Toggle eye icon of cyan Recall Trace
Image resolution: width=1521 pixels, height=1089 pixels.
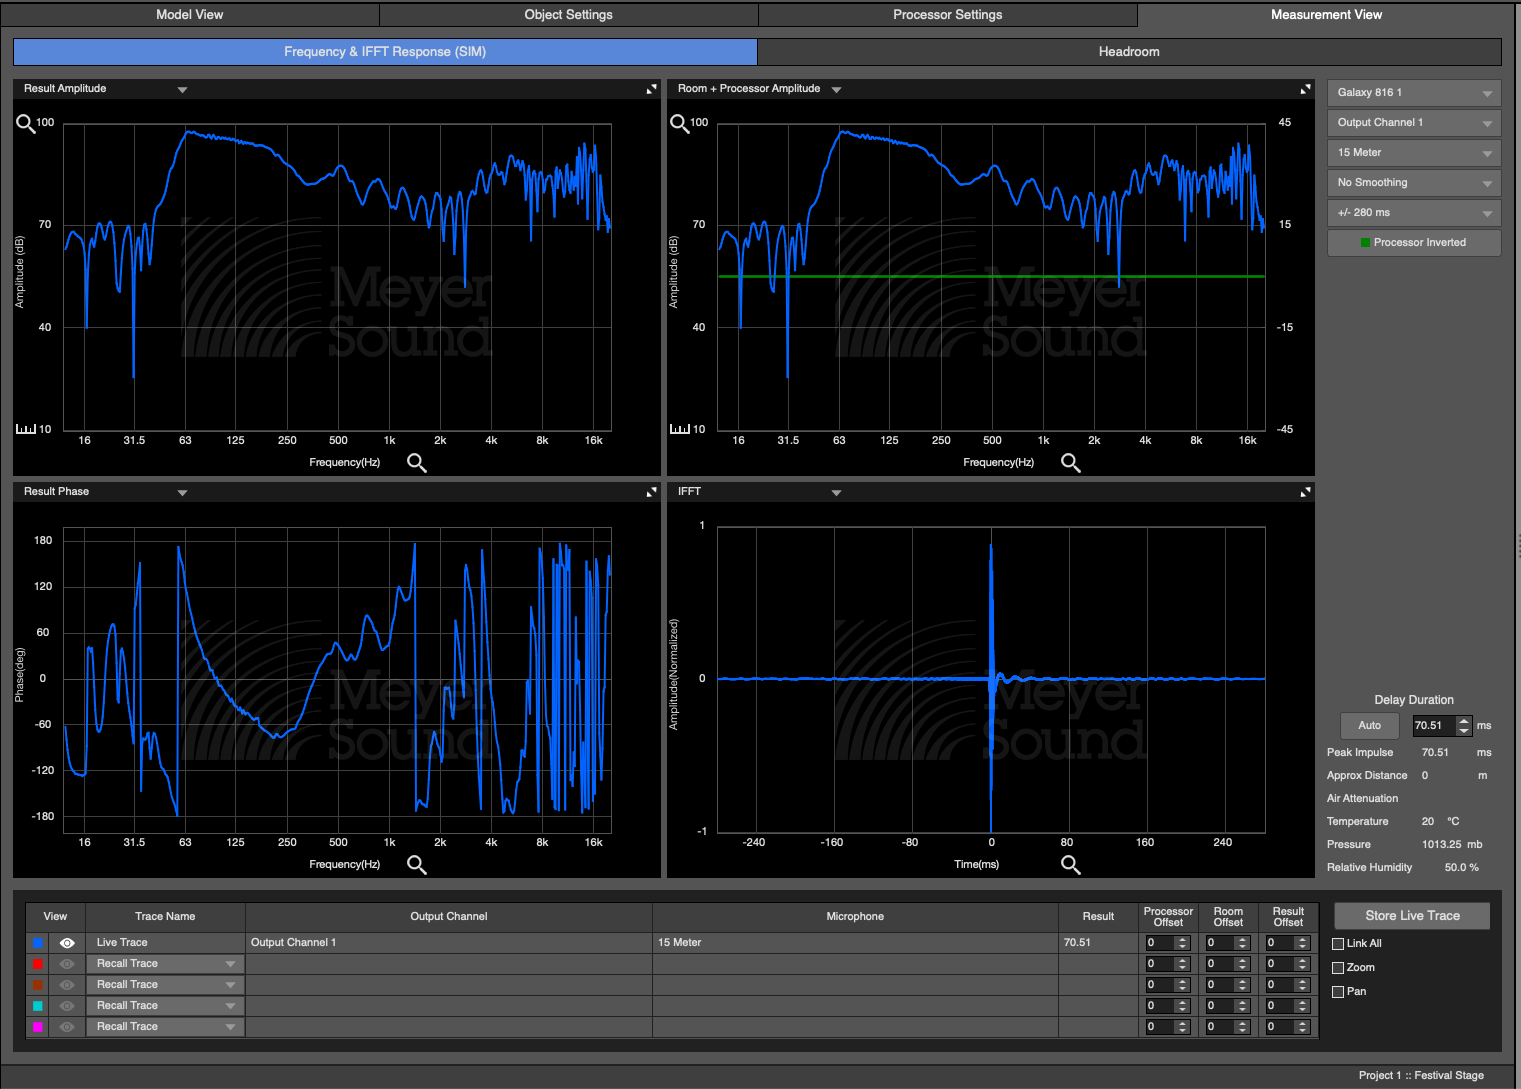click(x=67, y=1006)
